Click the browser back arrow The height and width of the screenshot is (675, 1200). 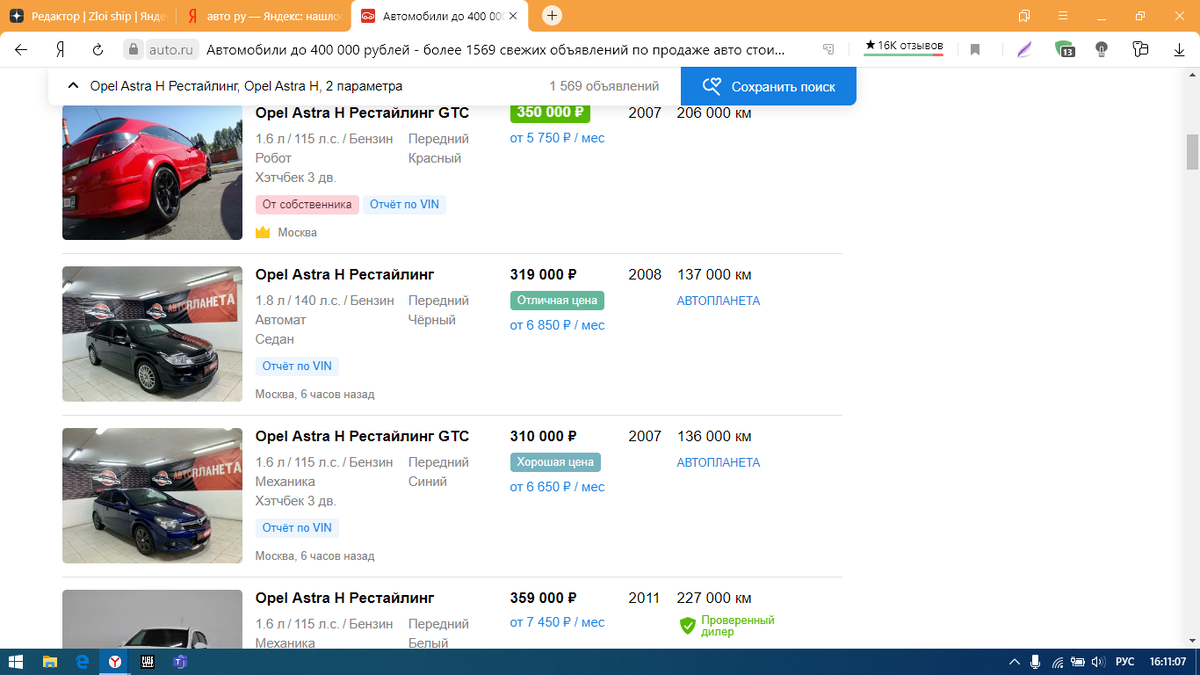[x=21, y=49]
